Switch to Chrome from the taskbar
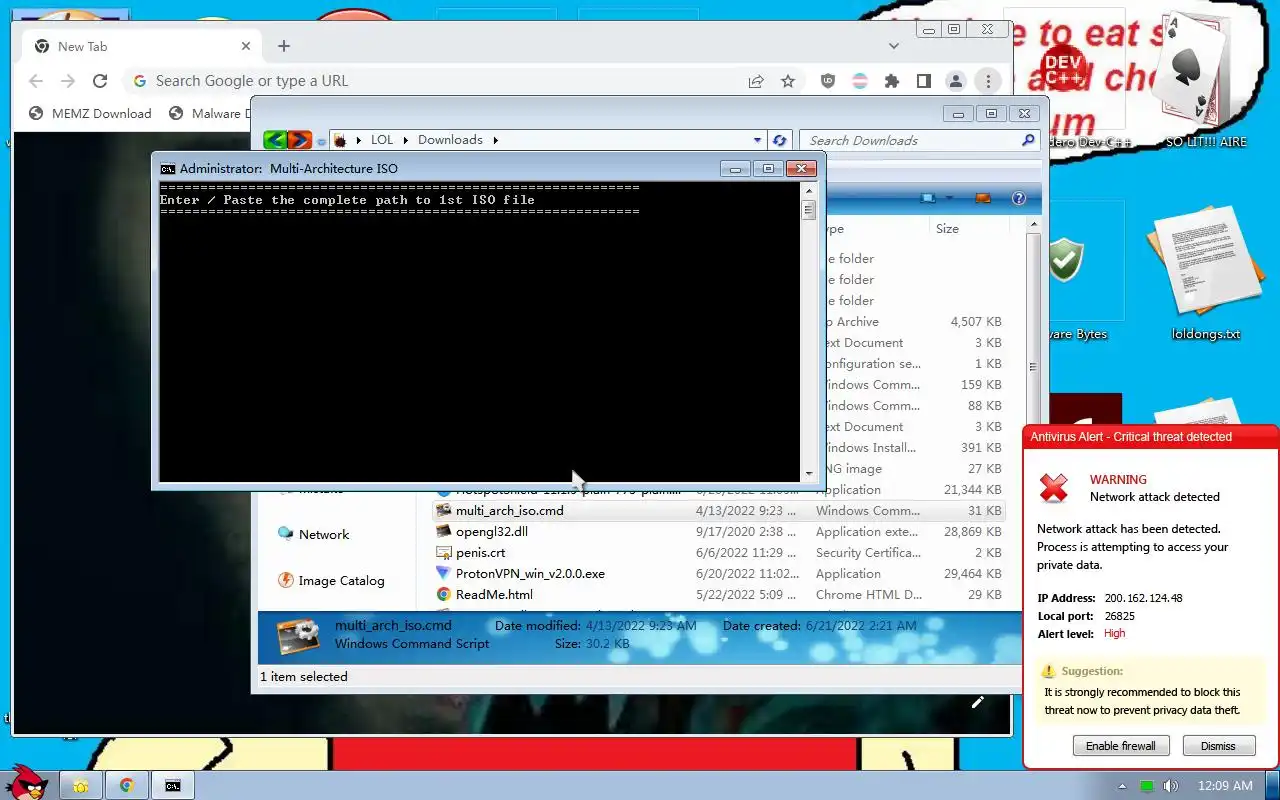 click(x=127, y=786)
